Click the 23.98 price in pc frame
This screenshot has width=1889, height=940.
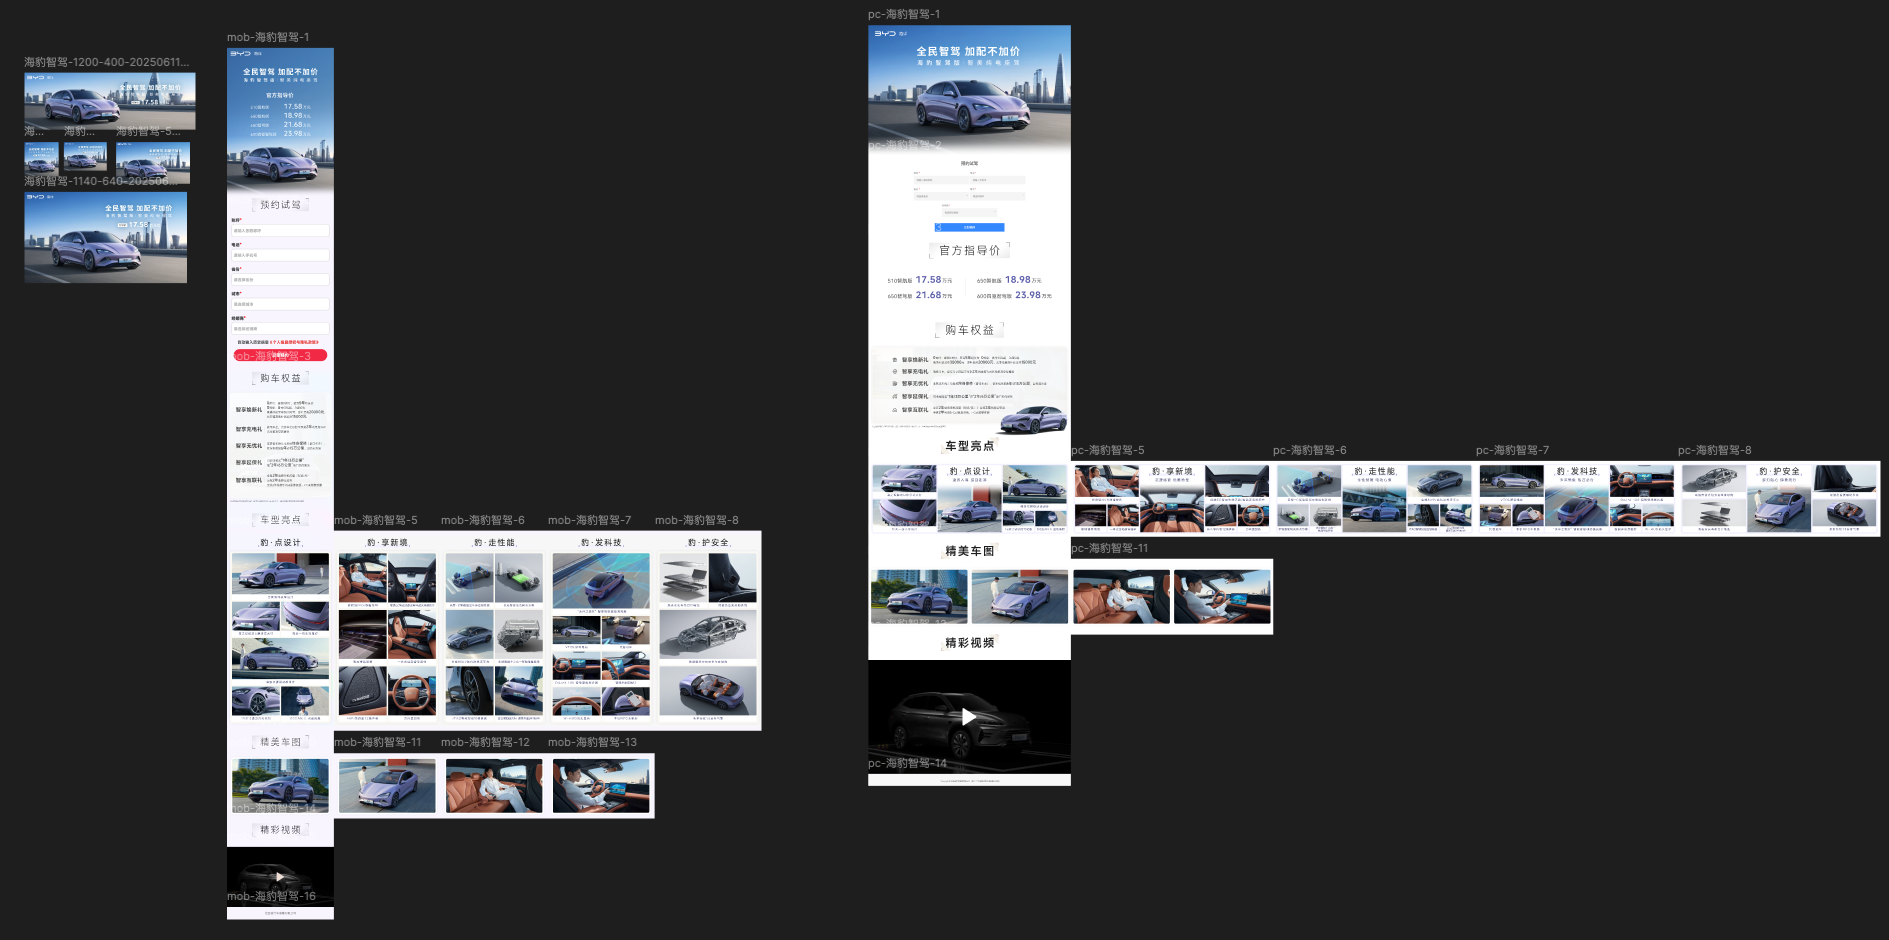tap(1028, 295)
